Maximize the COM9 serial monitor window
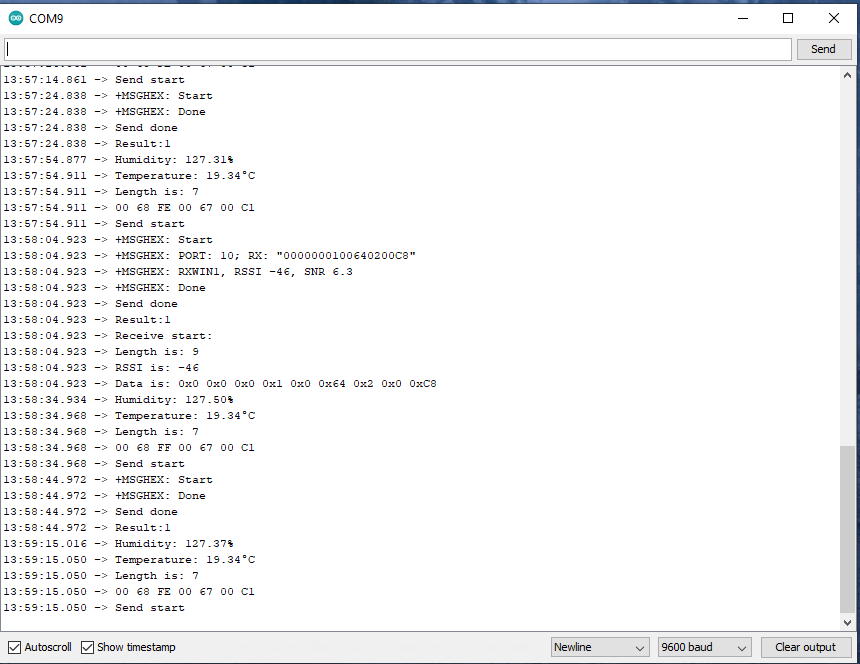Viewport: 860px width, 664px height. click(788, 18)
